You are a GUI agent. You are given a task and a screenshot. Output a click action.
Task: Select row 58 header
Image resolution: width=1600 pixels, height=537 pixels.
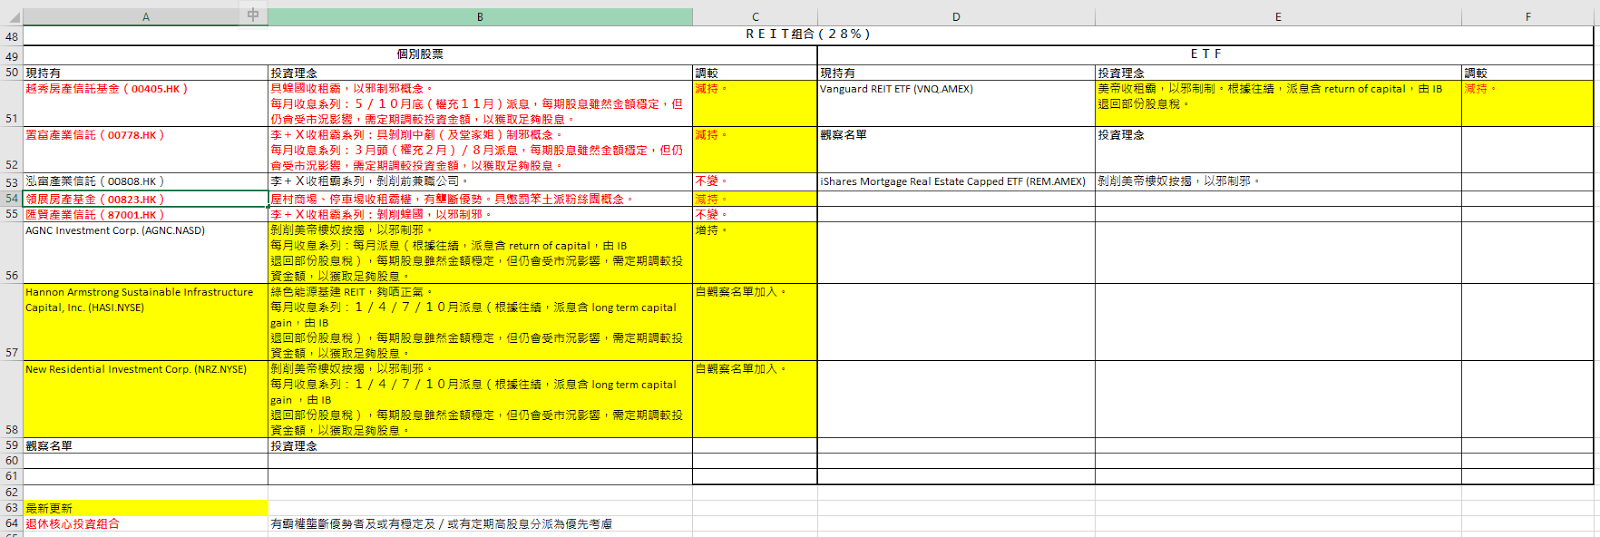tap(11, 399)
